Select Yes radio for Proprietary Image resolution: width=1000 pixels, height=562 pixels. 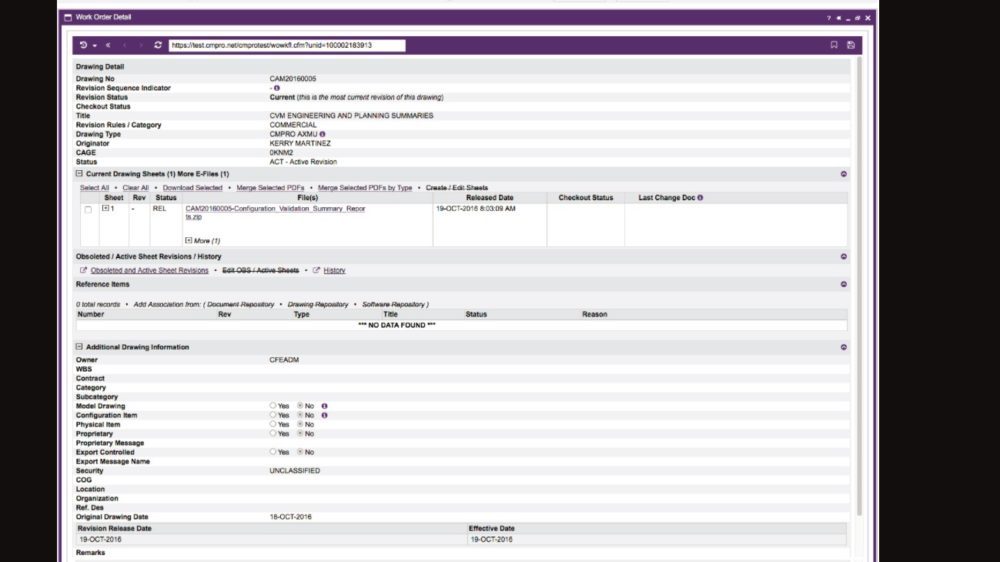click(273, 434)
